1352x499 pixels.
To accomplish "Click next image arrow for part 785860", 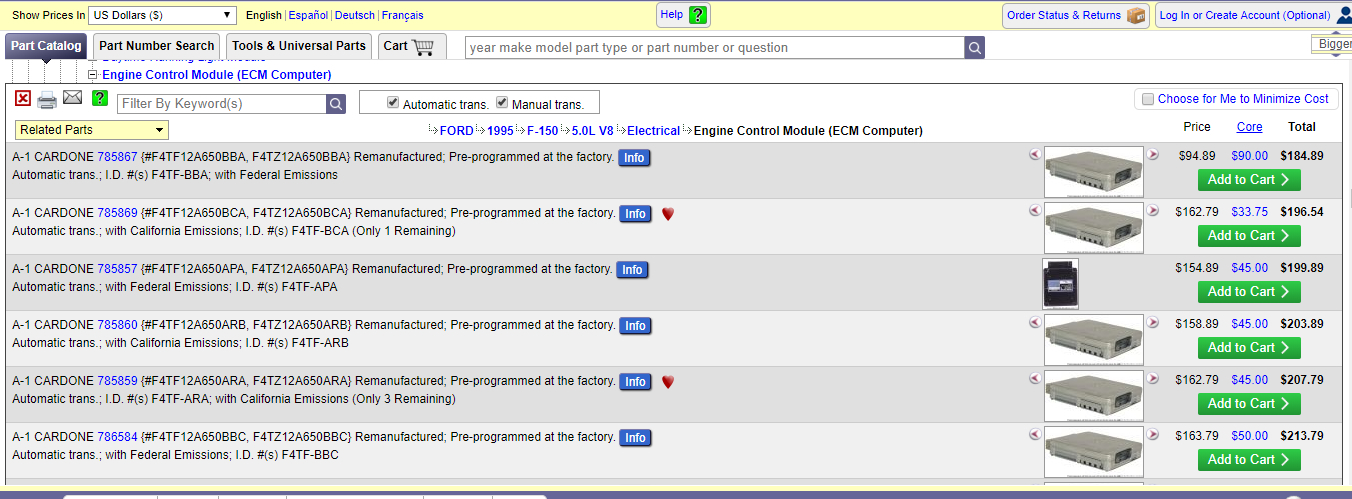I will 1153,323.
